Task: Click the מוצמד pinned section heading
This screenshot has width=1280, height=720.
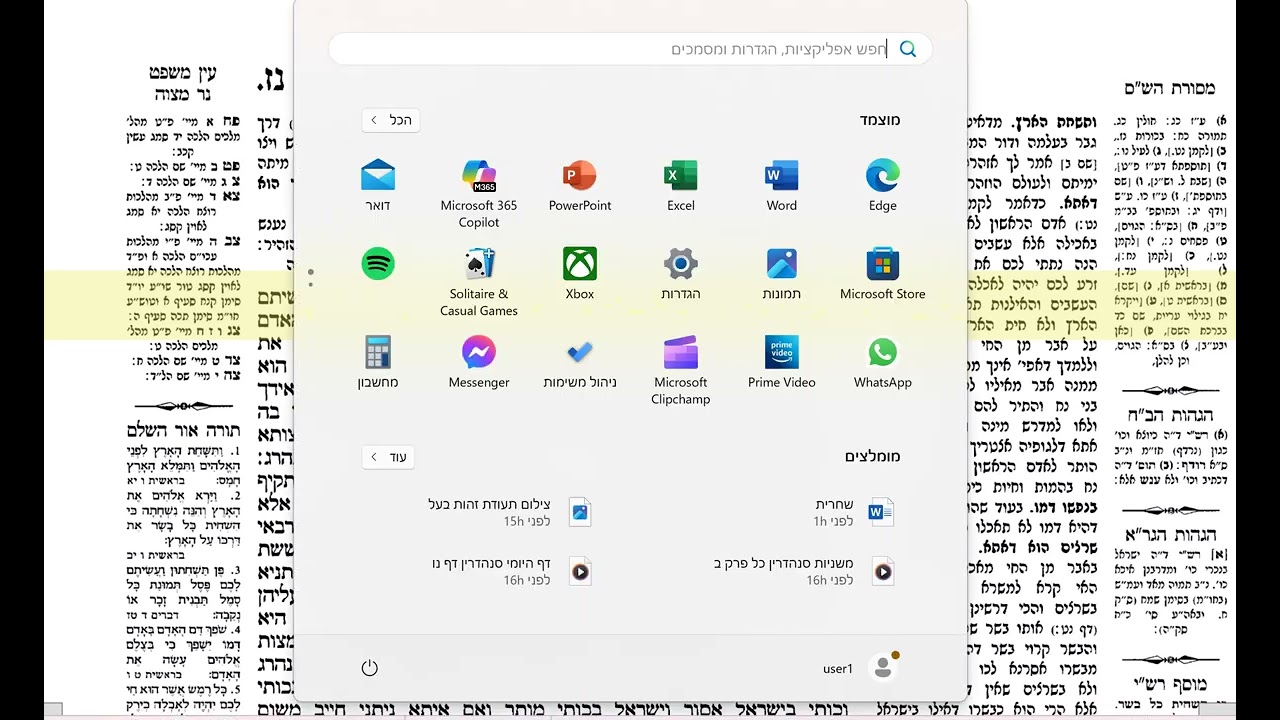Action: 880,120
